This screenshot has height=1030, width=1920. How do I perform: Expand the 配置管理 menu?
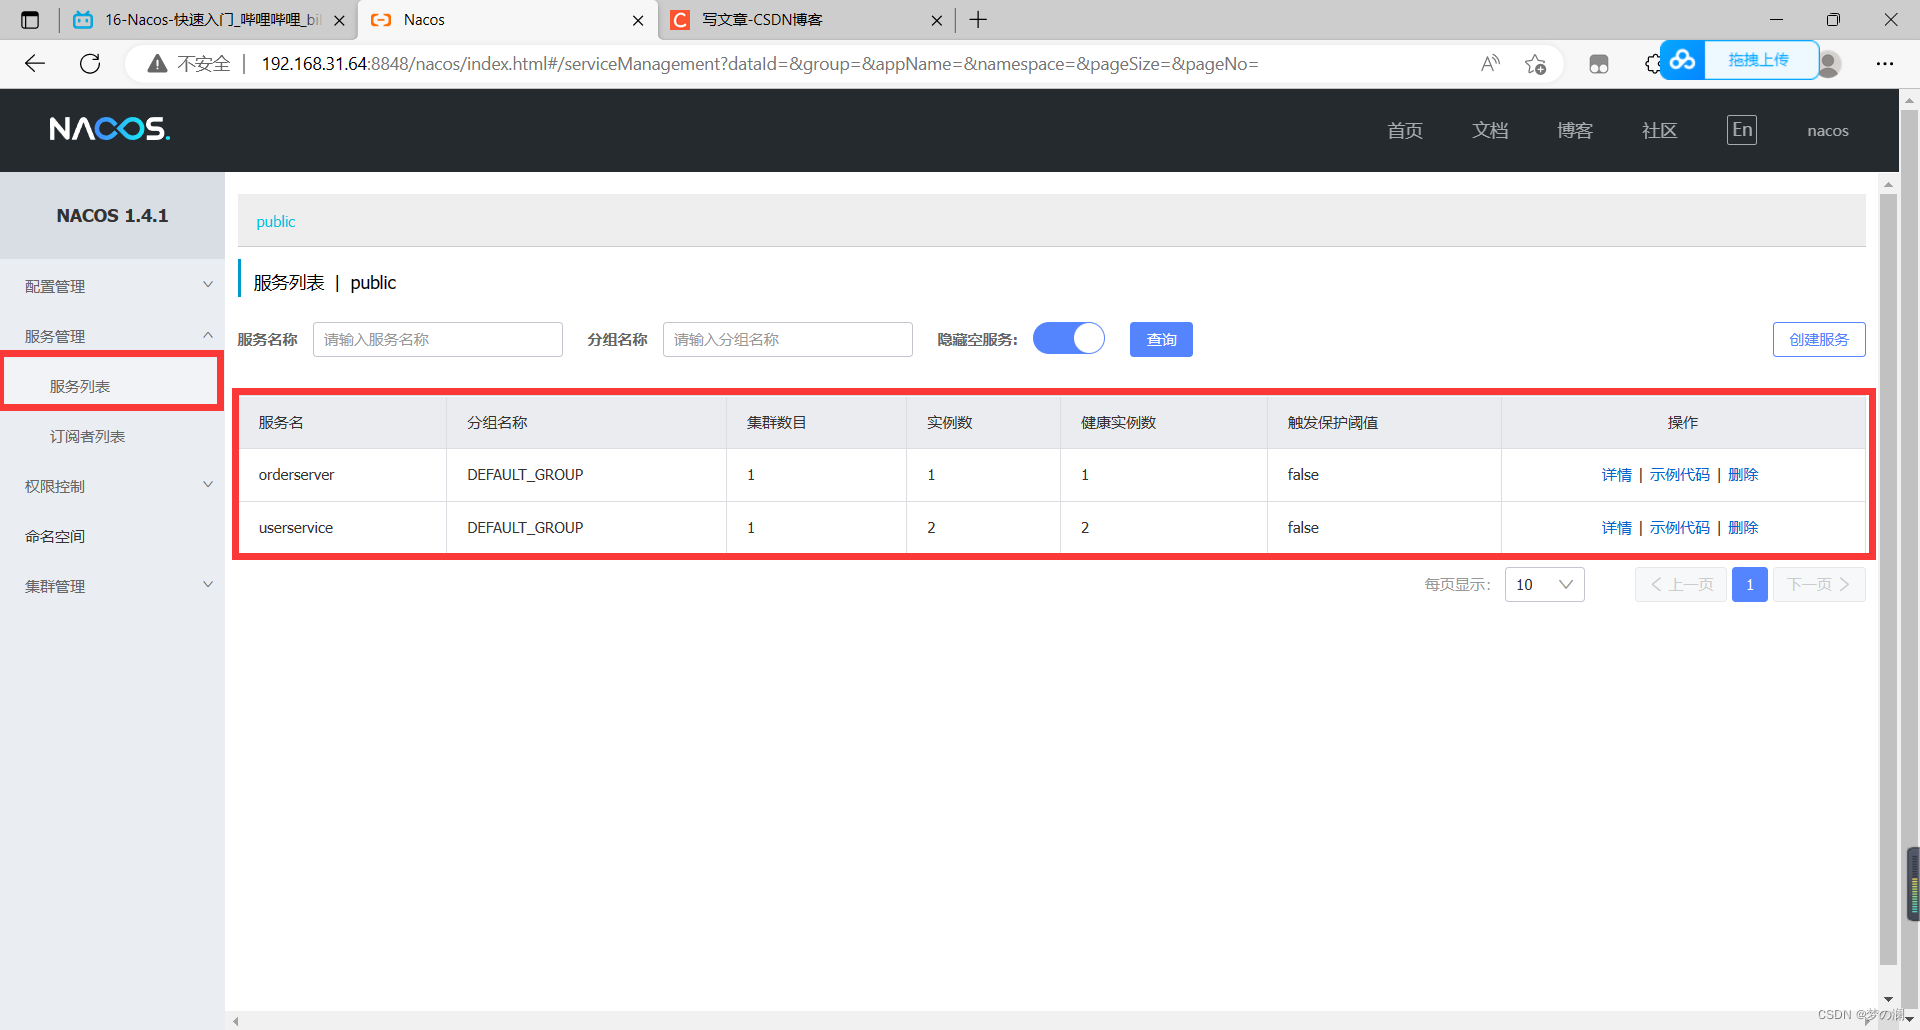(x=112, y=286)
